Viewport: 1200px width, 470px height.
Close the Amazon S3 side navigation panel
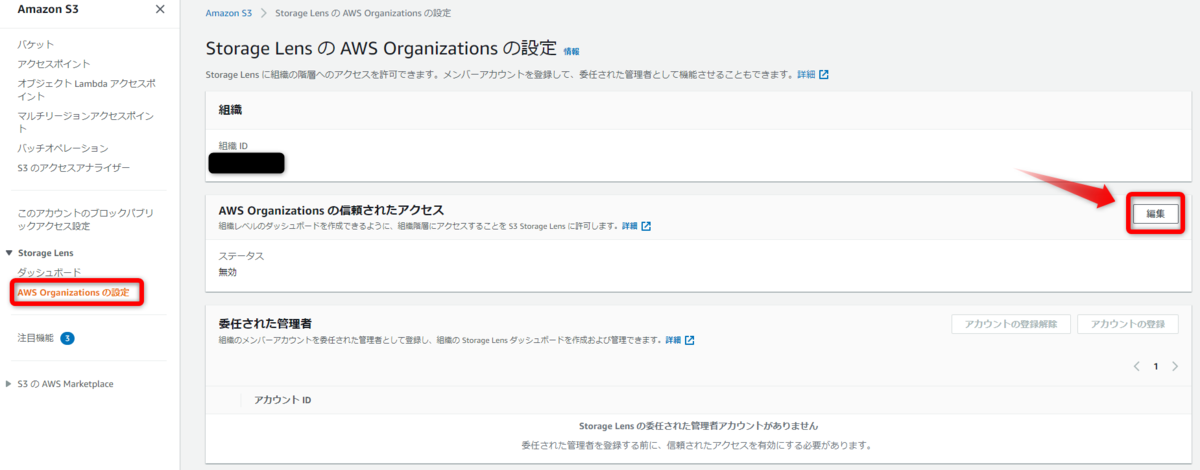[160, 9]
